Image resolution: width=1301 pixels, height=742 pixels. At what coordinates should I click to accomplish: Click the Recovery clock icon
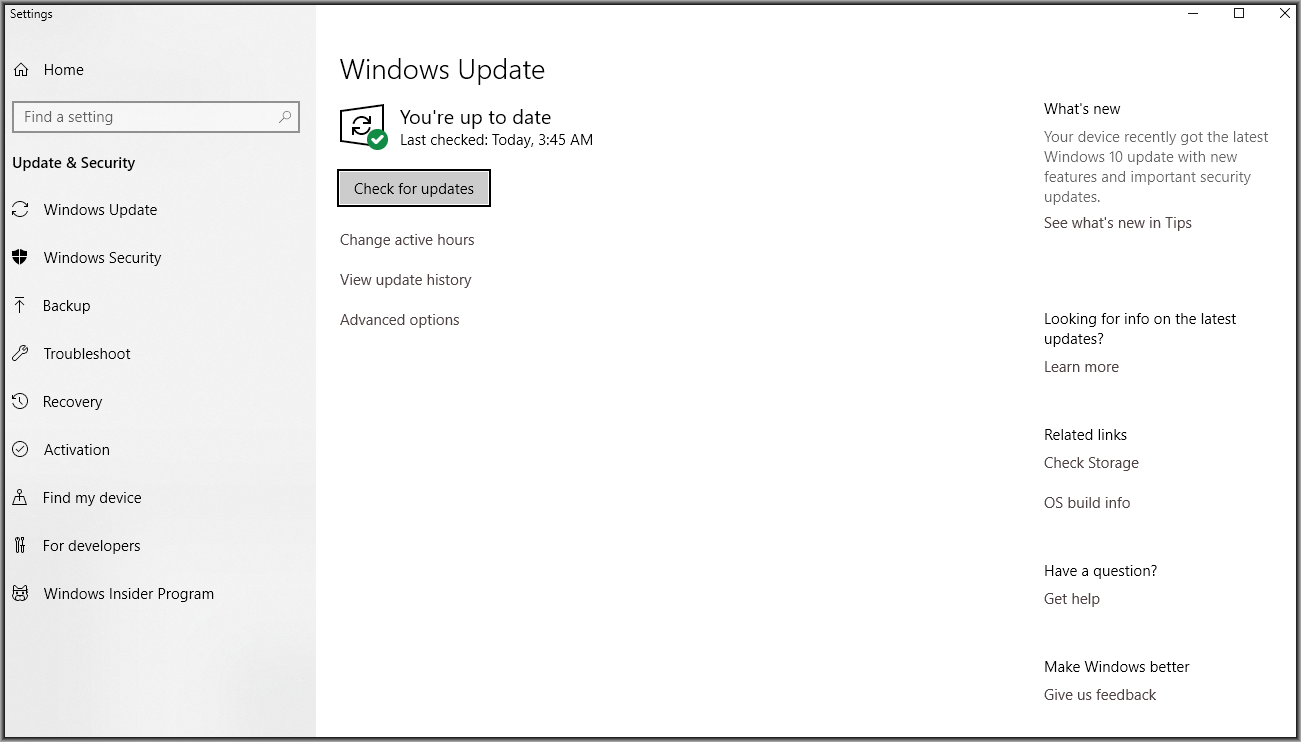[x=20, y=402]
